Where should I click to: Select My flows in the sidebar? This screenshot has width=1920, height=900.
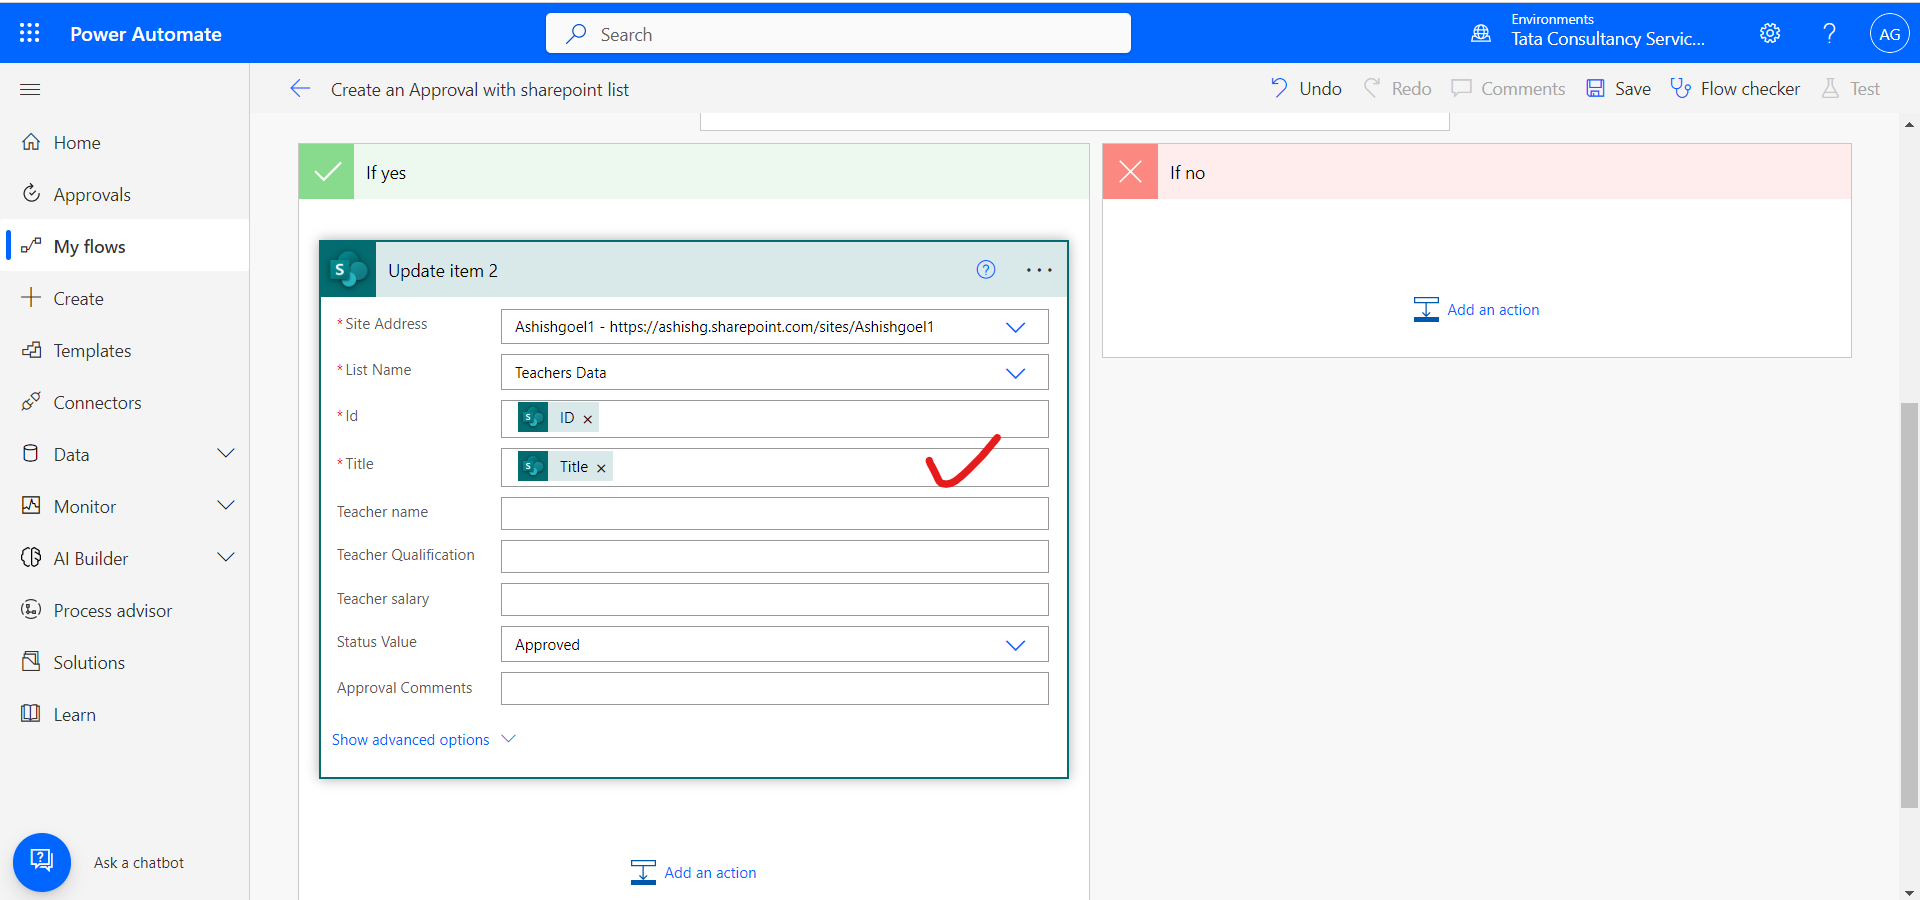coord(89,245)
